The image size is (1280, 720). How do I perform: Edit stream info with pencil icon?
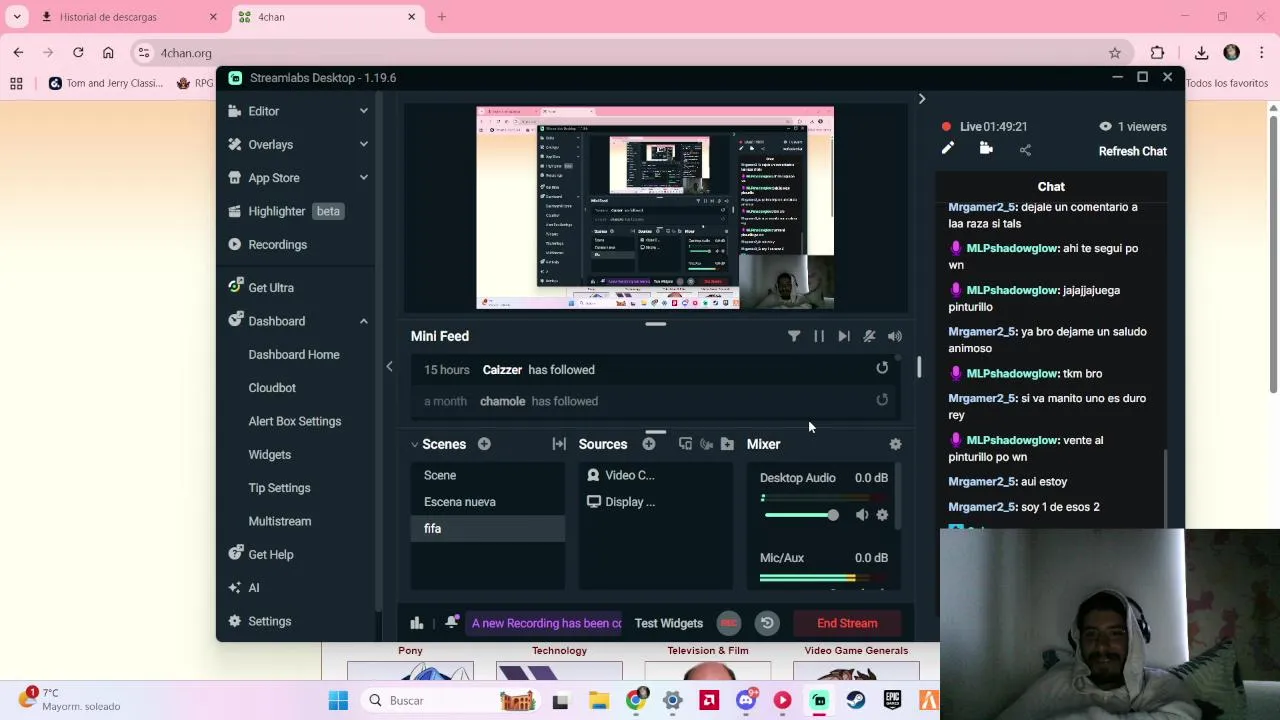pyautogui.click(x=948, y=149)
